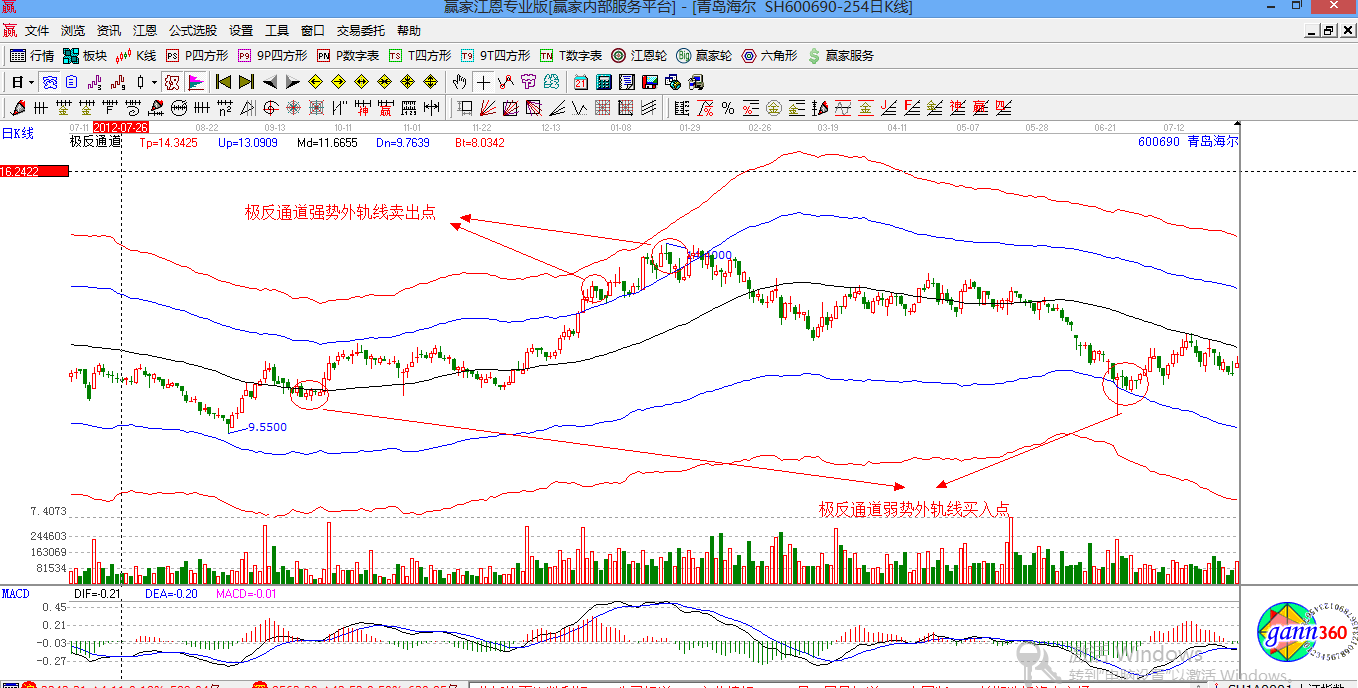The image size is (1358, 688).
Task: Click the 赢家轮 wheel icon
Action: pyautogui.click(x=703, y=56)
